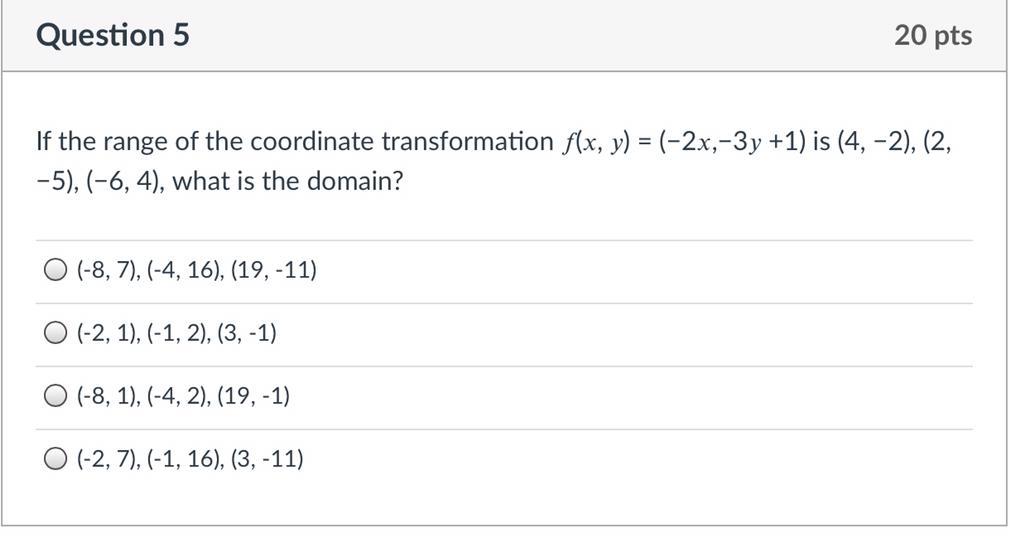Click the answer text (-8, 1), (-4, 2), (19, -1)
This screenshot has width=1010, height=552.
[x=184, y=396]
